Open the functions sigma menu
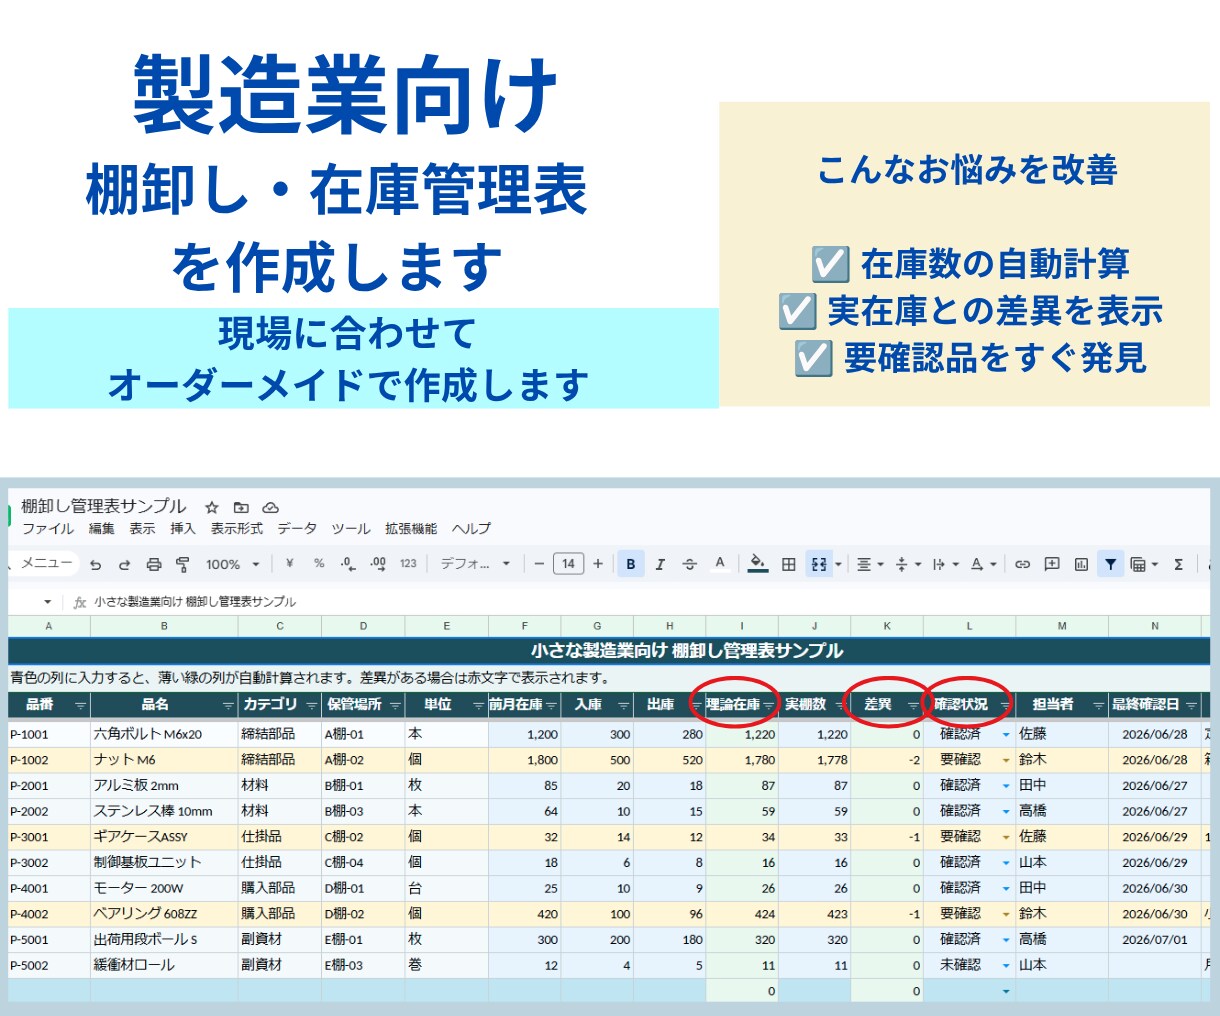1220x1016 pixels. click(x=1178, y=564)
